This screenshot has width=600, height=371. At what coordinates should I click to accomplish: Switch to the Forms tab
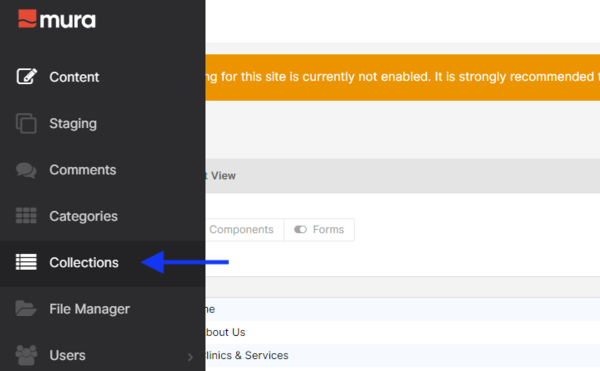319,229
